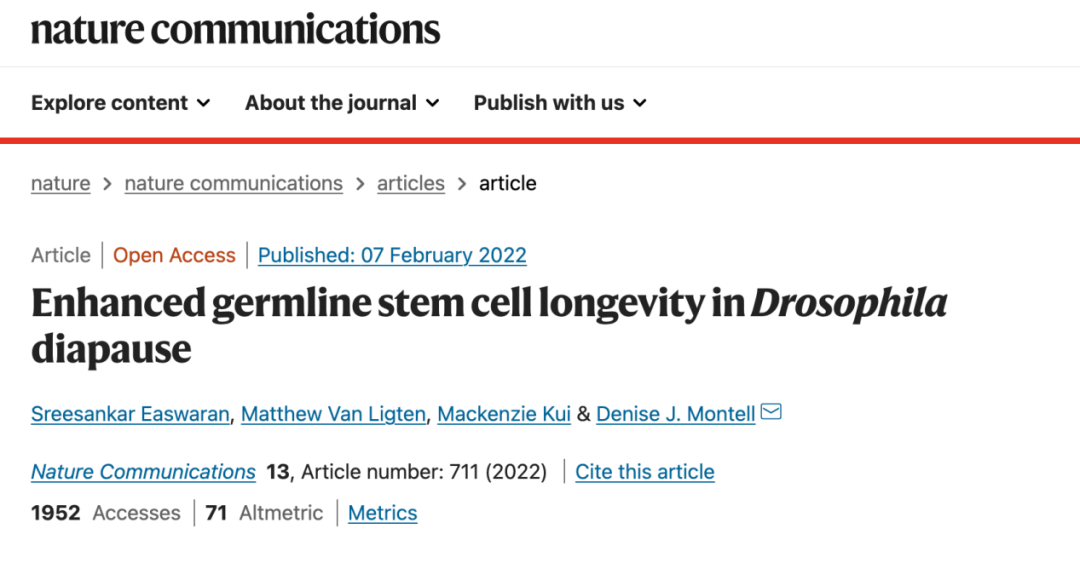Go to the nature breadcrumb link
1080x563 pixels.
(x=61, y=183)
